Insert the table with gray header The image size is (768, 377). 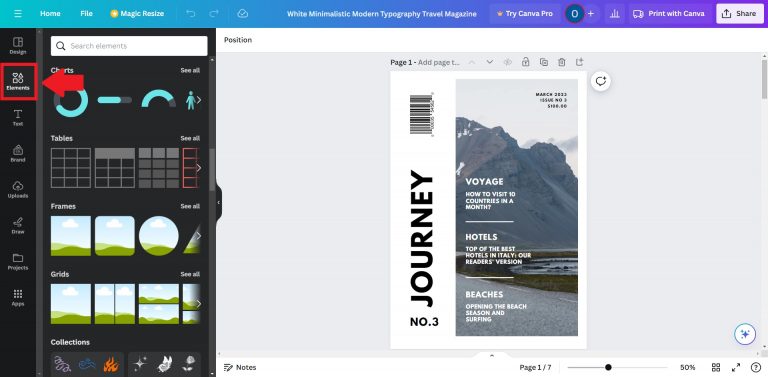[x=115, y=168]
